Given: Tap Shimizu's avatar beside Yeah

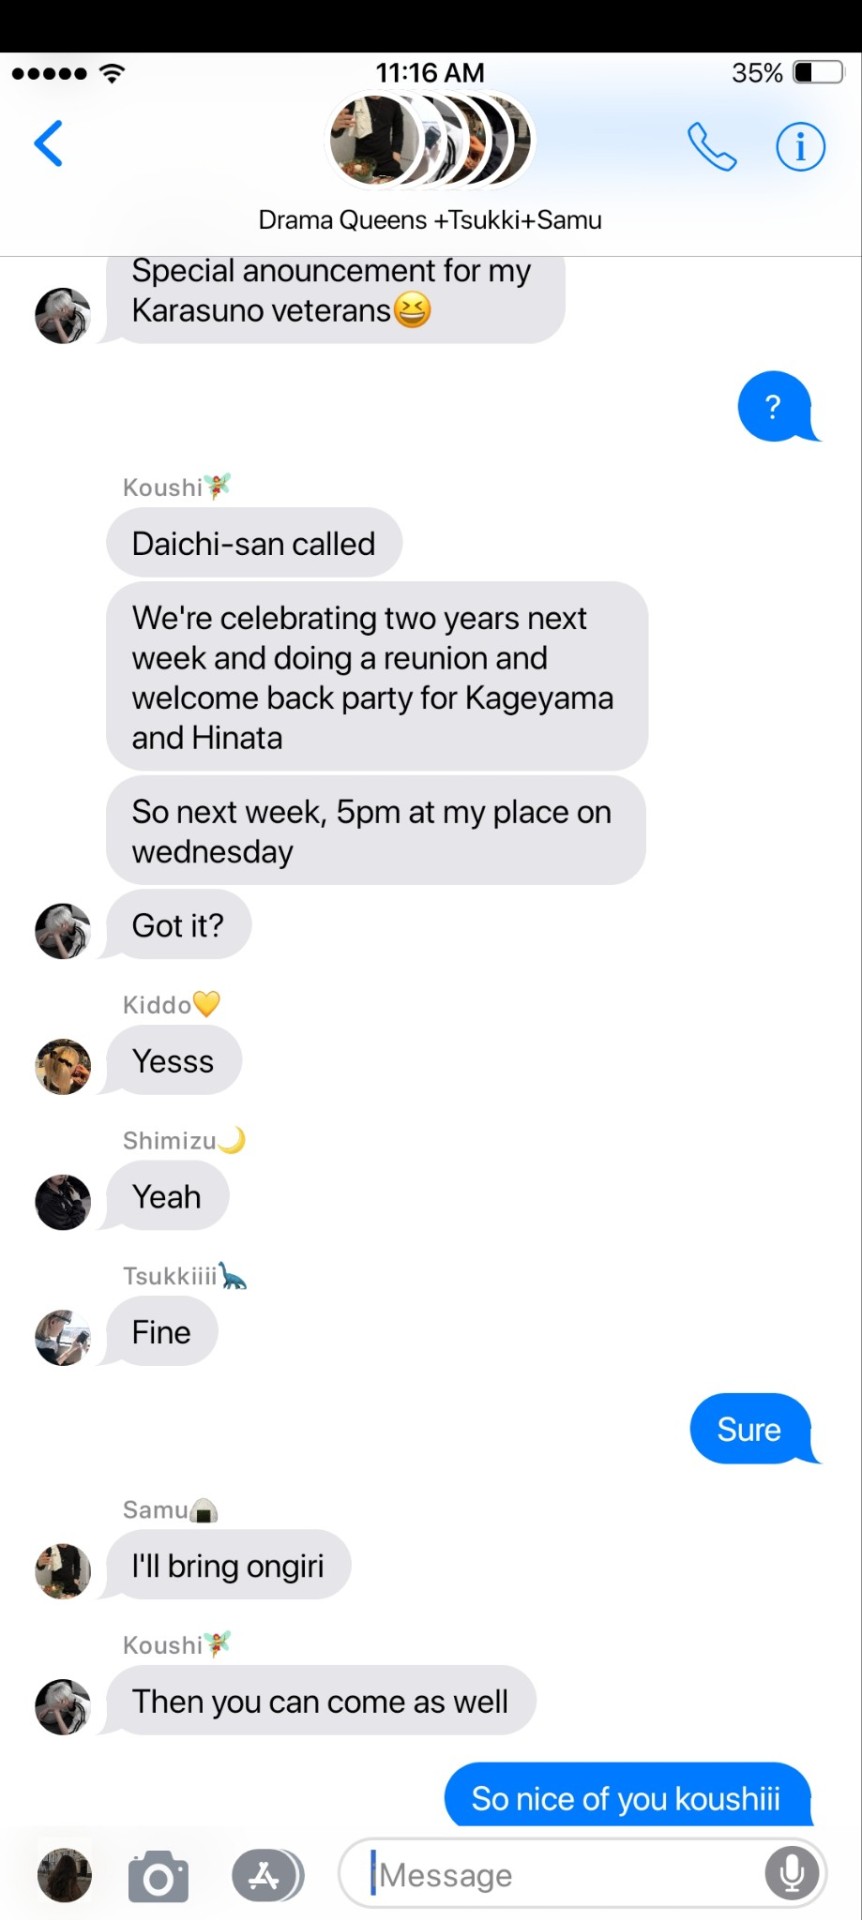Looking at the screenshot, I should (63, 1202).
